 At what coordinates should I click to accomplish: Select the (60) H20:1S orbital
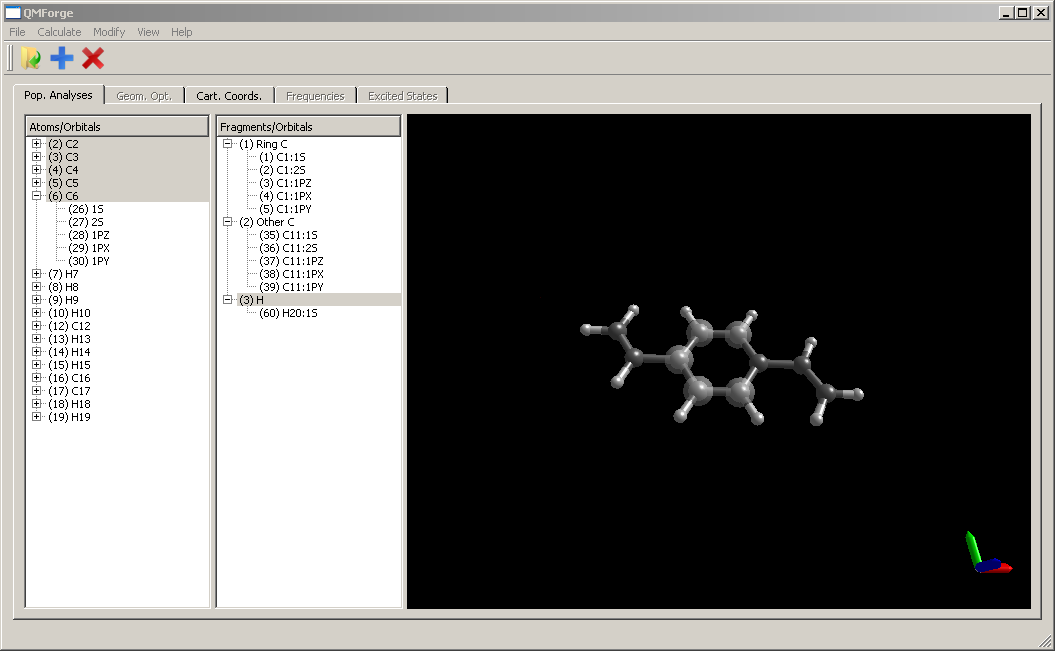pyautogui.click(x=288, y=313)
